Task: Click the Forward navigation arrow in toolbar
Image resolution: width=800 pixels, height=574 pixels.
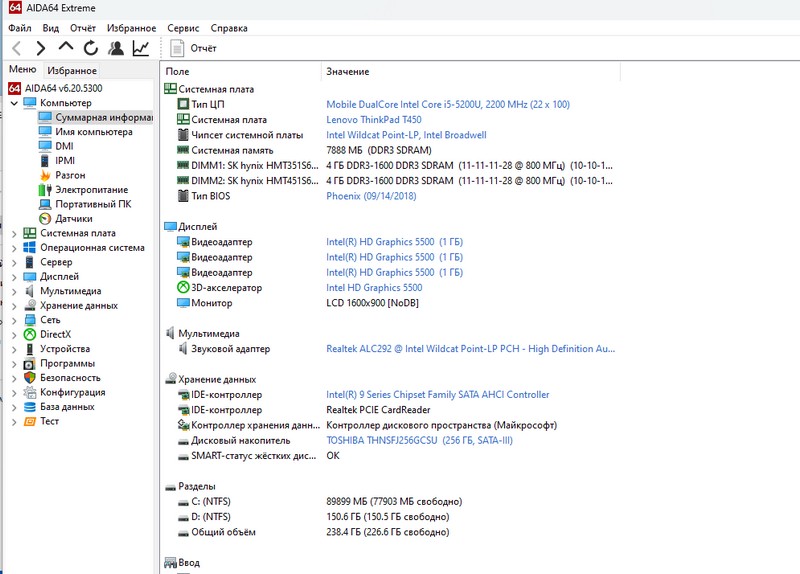Action: tap(41, 48)
